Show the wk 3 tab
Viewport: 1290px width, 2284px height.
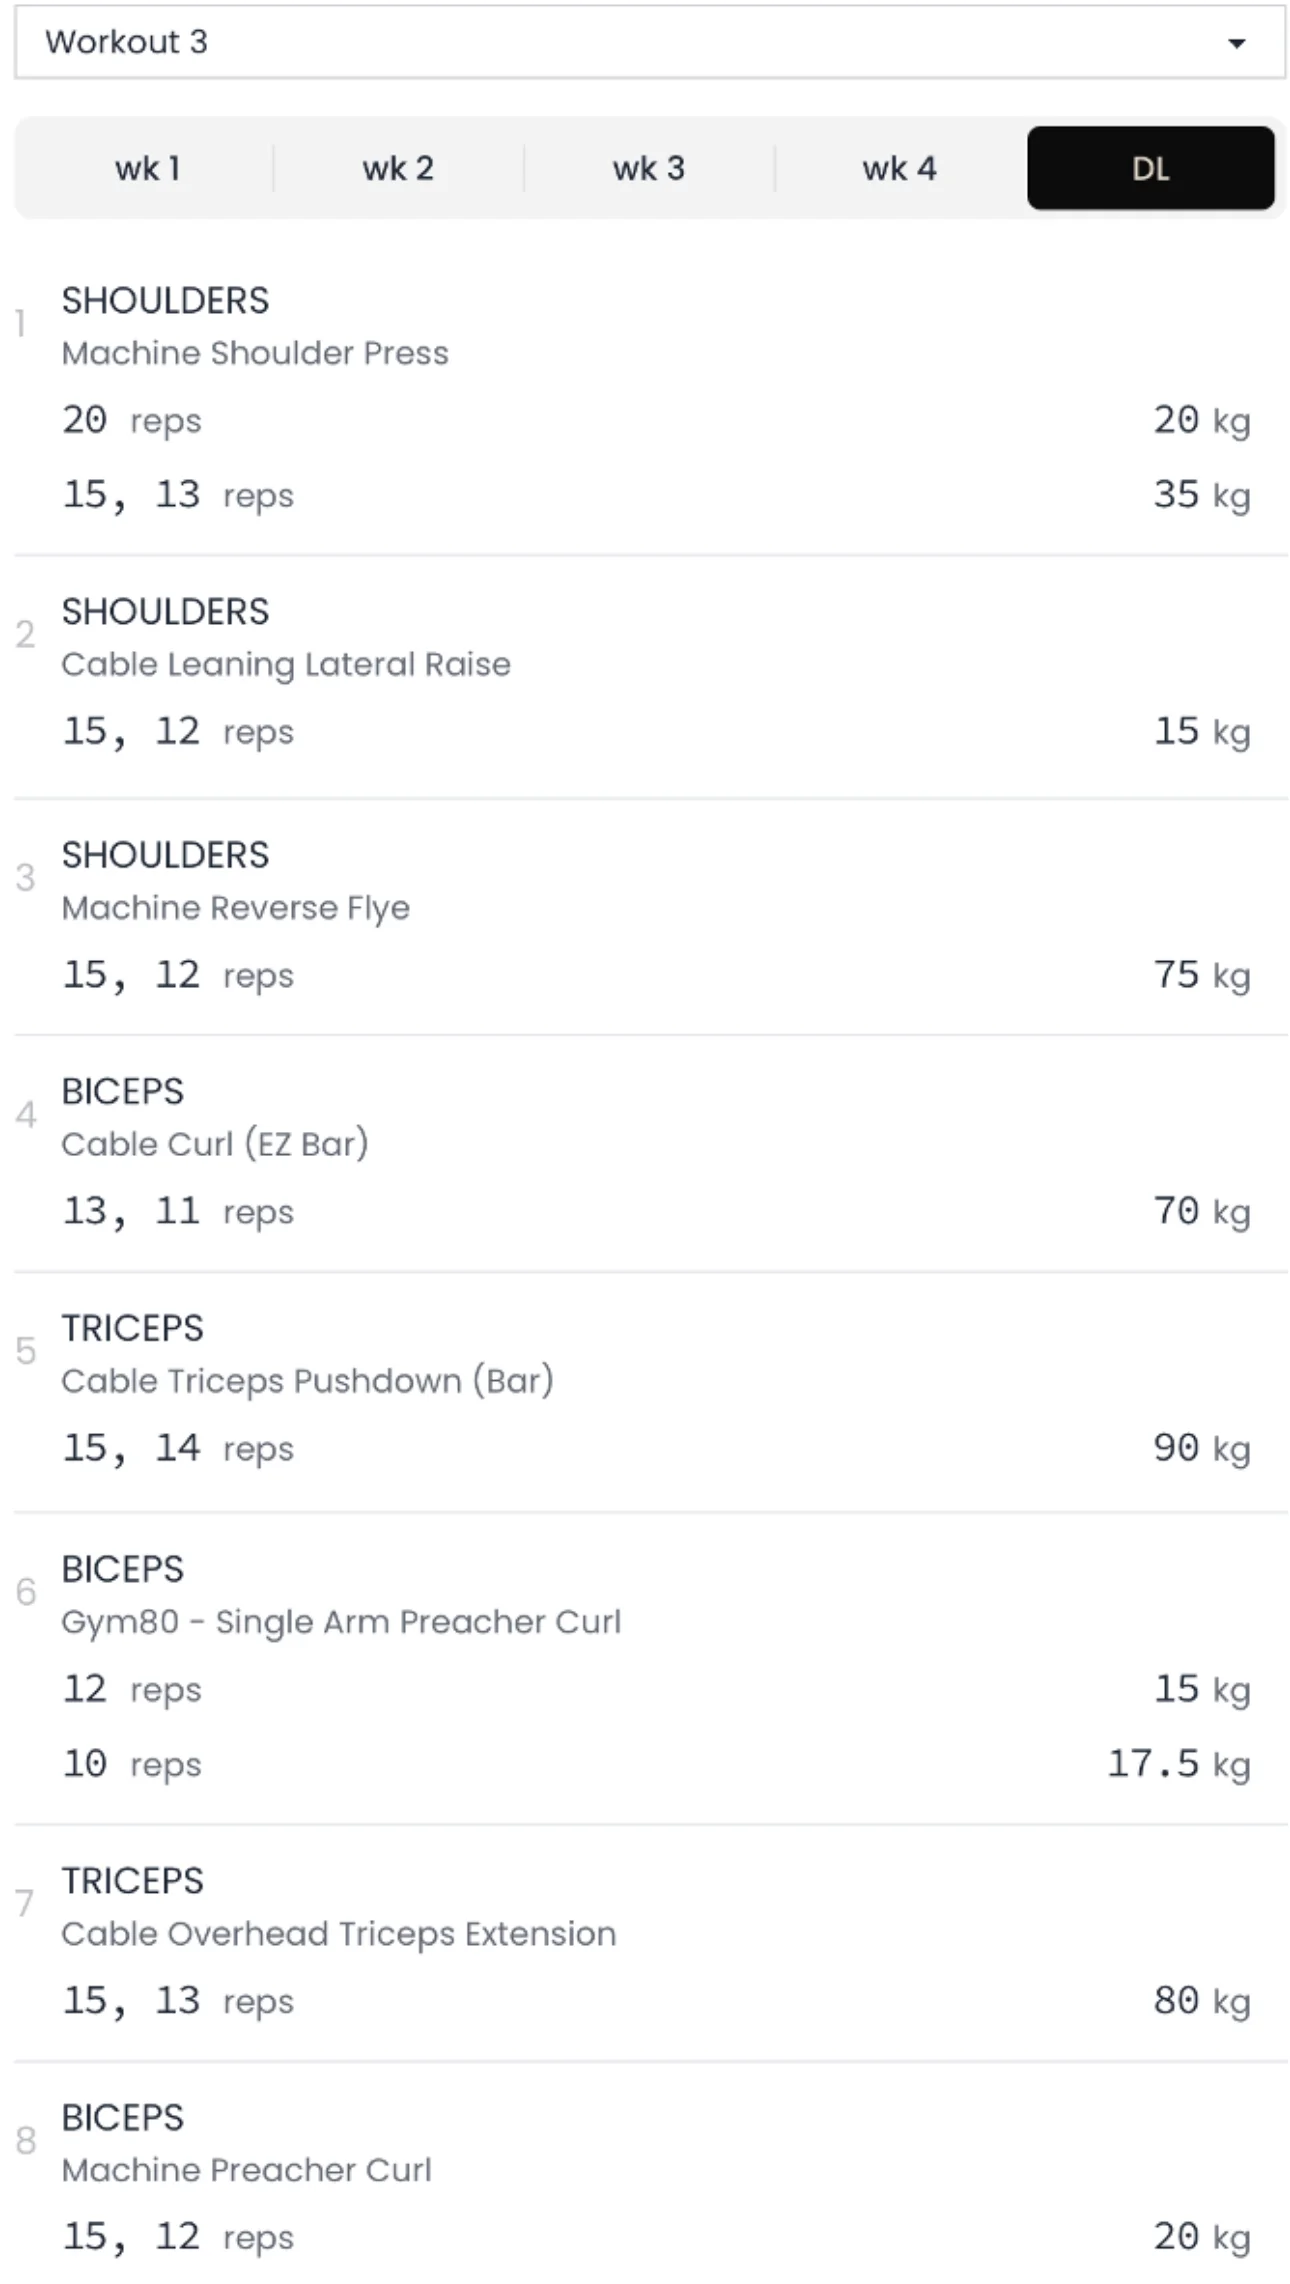(649, 168)
